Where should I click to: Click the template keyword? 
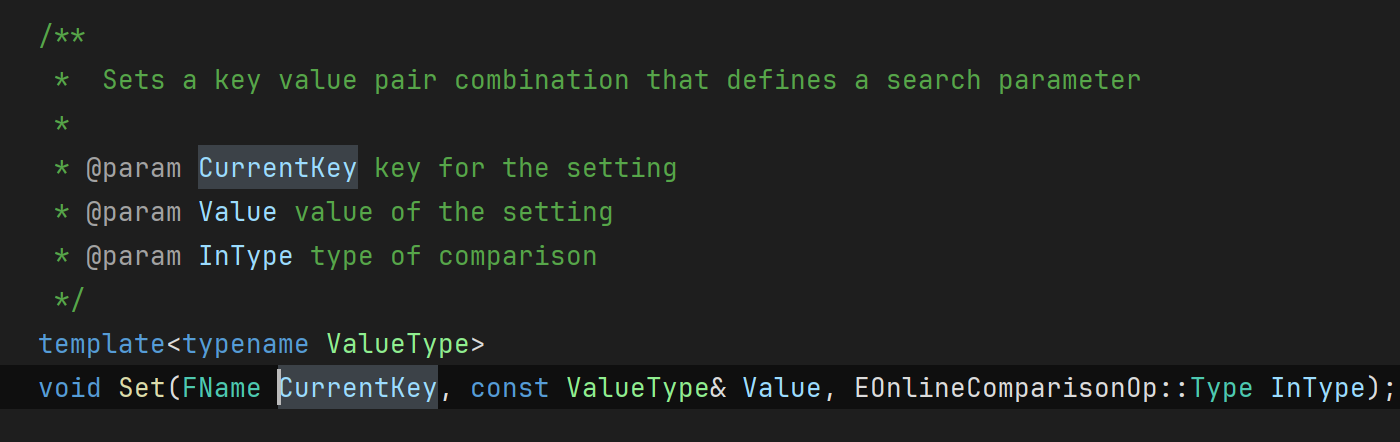(102, 345)
